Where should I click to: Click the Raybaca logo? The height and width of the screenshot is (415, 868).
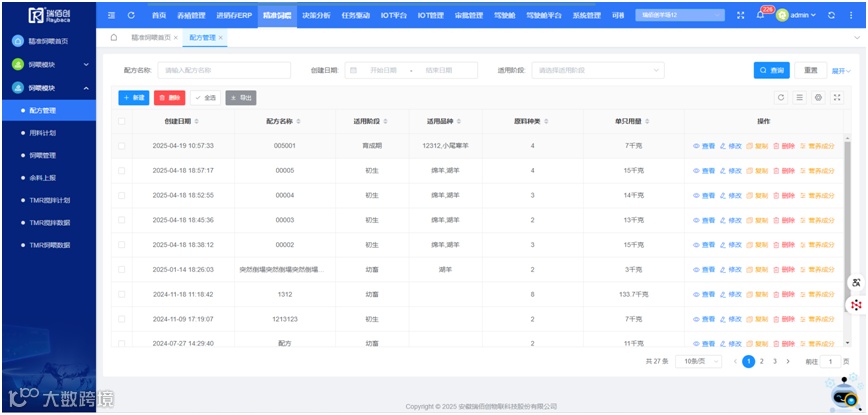click(49, 15)
